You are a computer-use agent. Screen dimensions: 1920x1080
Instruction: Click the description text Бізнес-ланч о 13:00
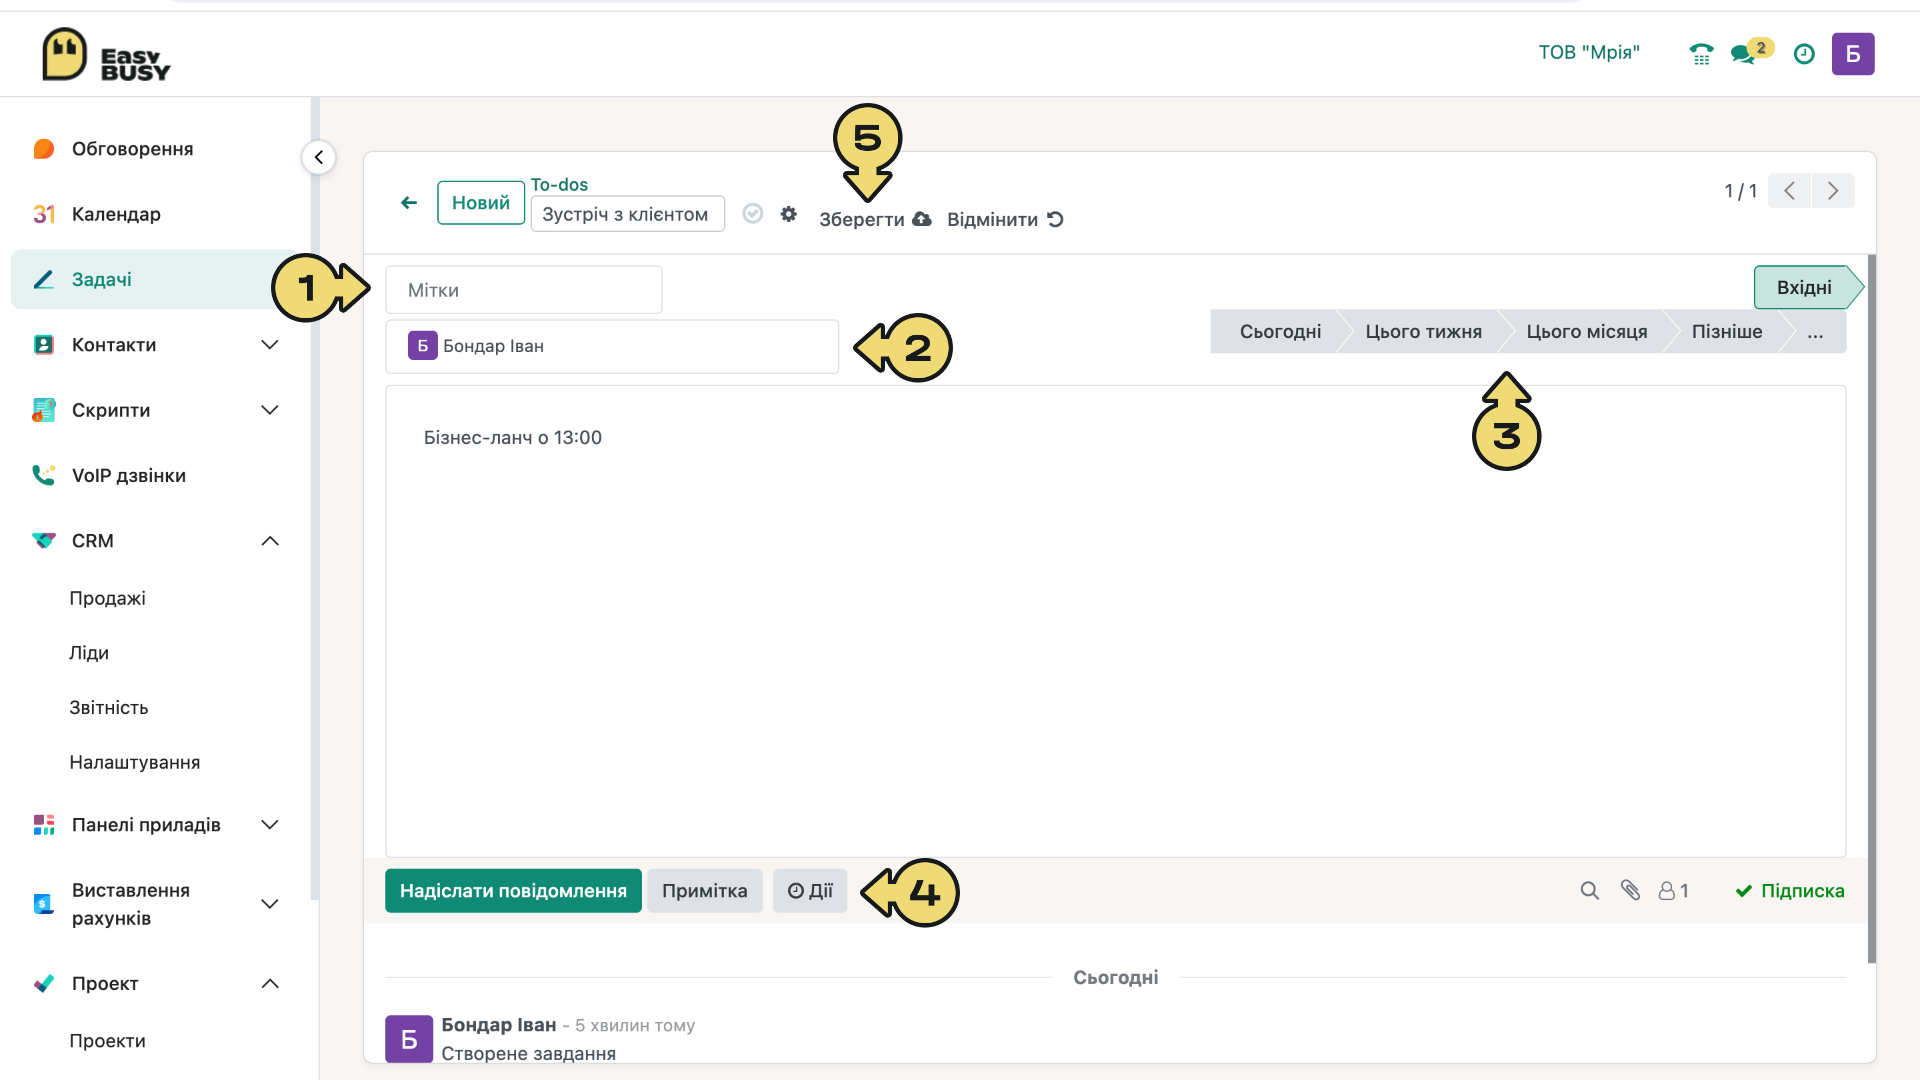(x=513, y=438)
